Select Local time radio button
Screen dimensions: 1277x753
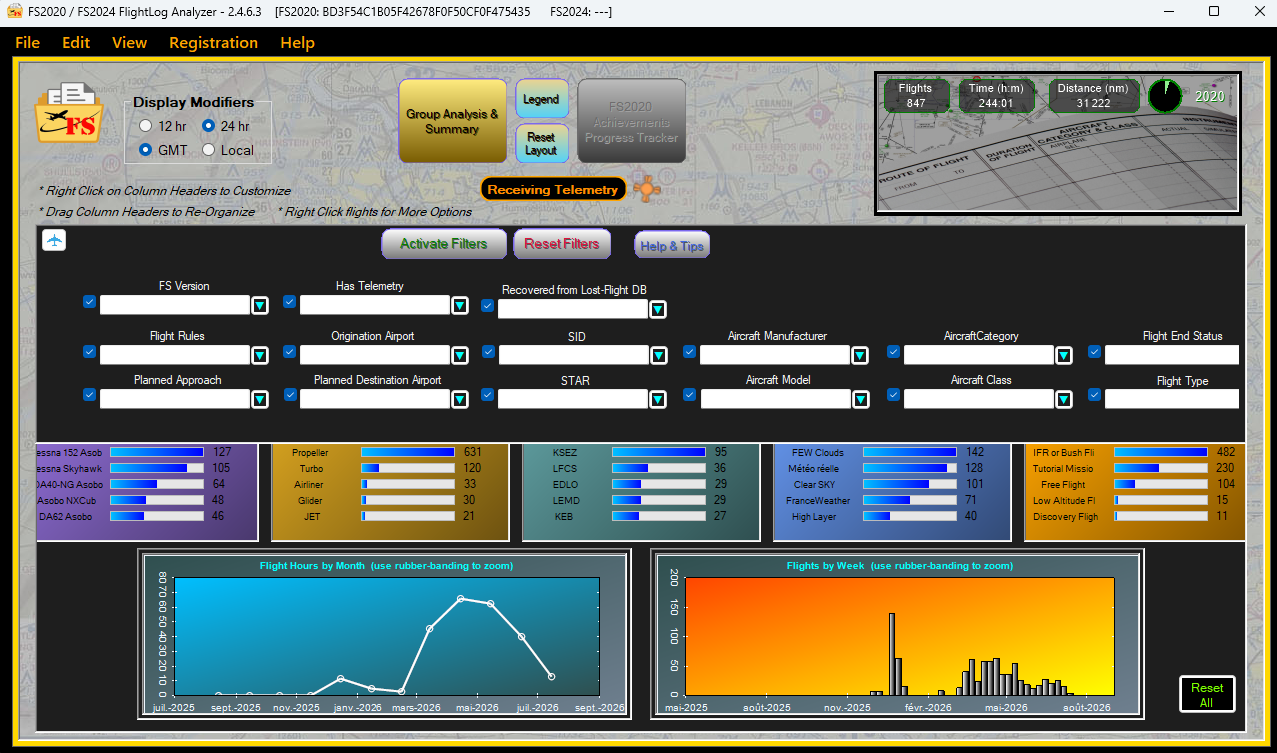(x=209, y=150)
